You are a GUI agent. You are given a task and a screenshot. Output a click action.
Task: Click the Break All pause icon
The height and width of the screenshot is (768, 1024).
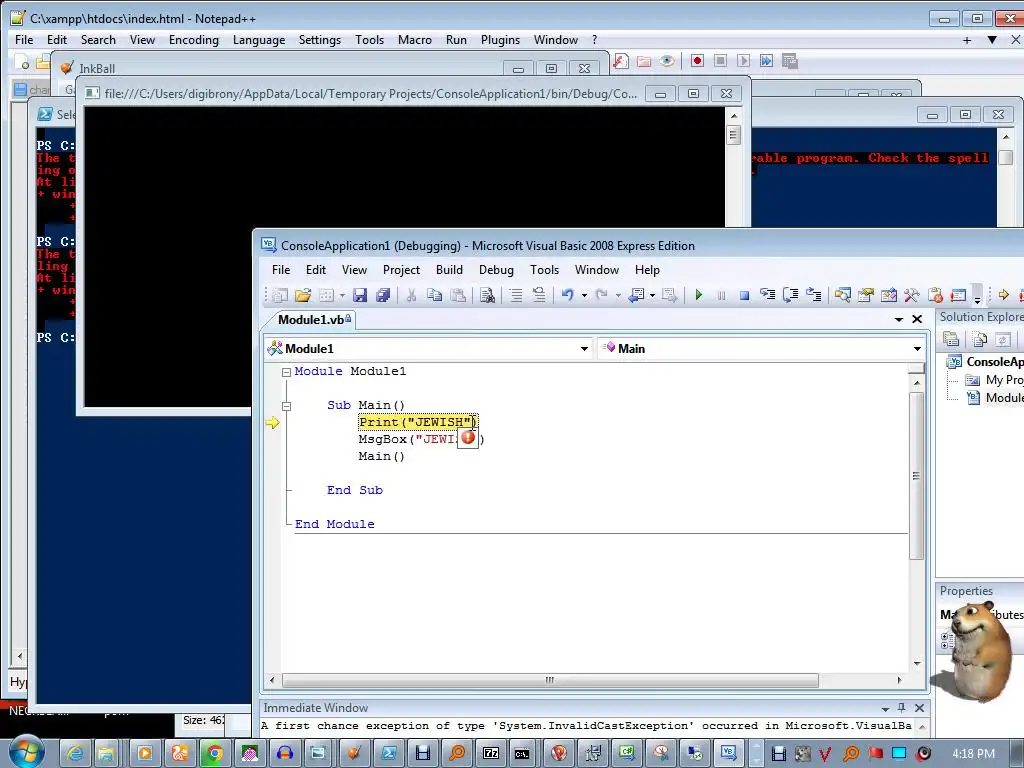(721, 295)
